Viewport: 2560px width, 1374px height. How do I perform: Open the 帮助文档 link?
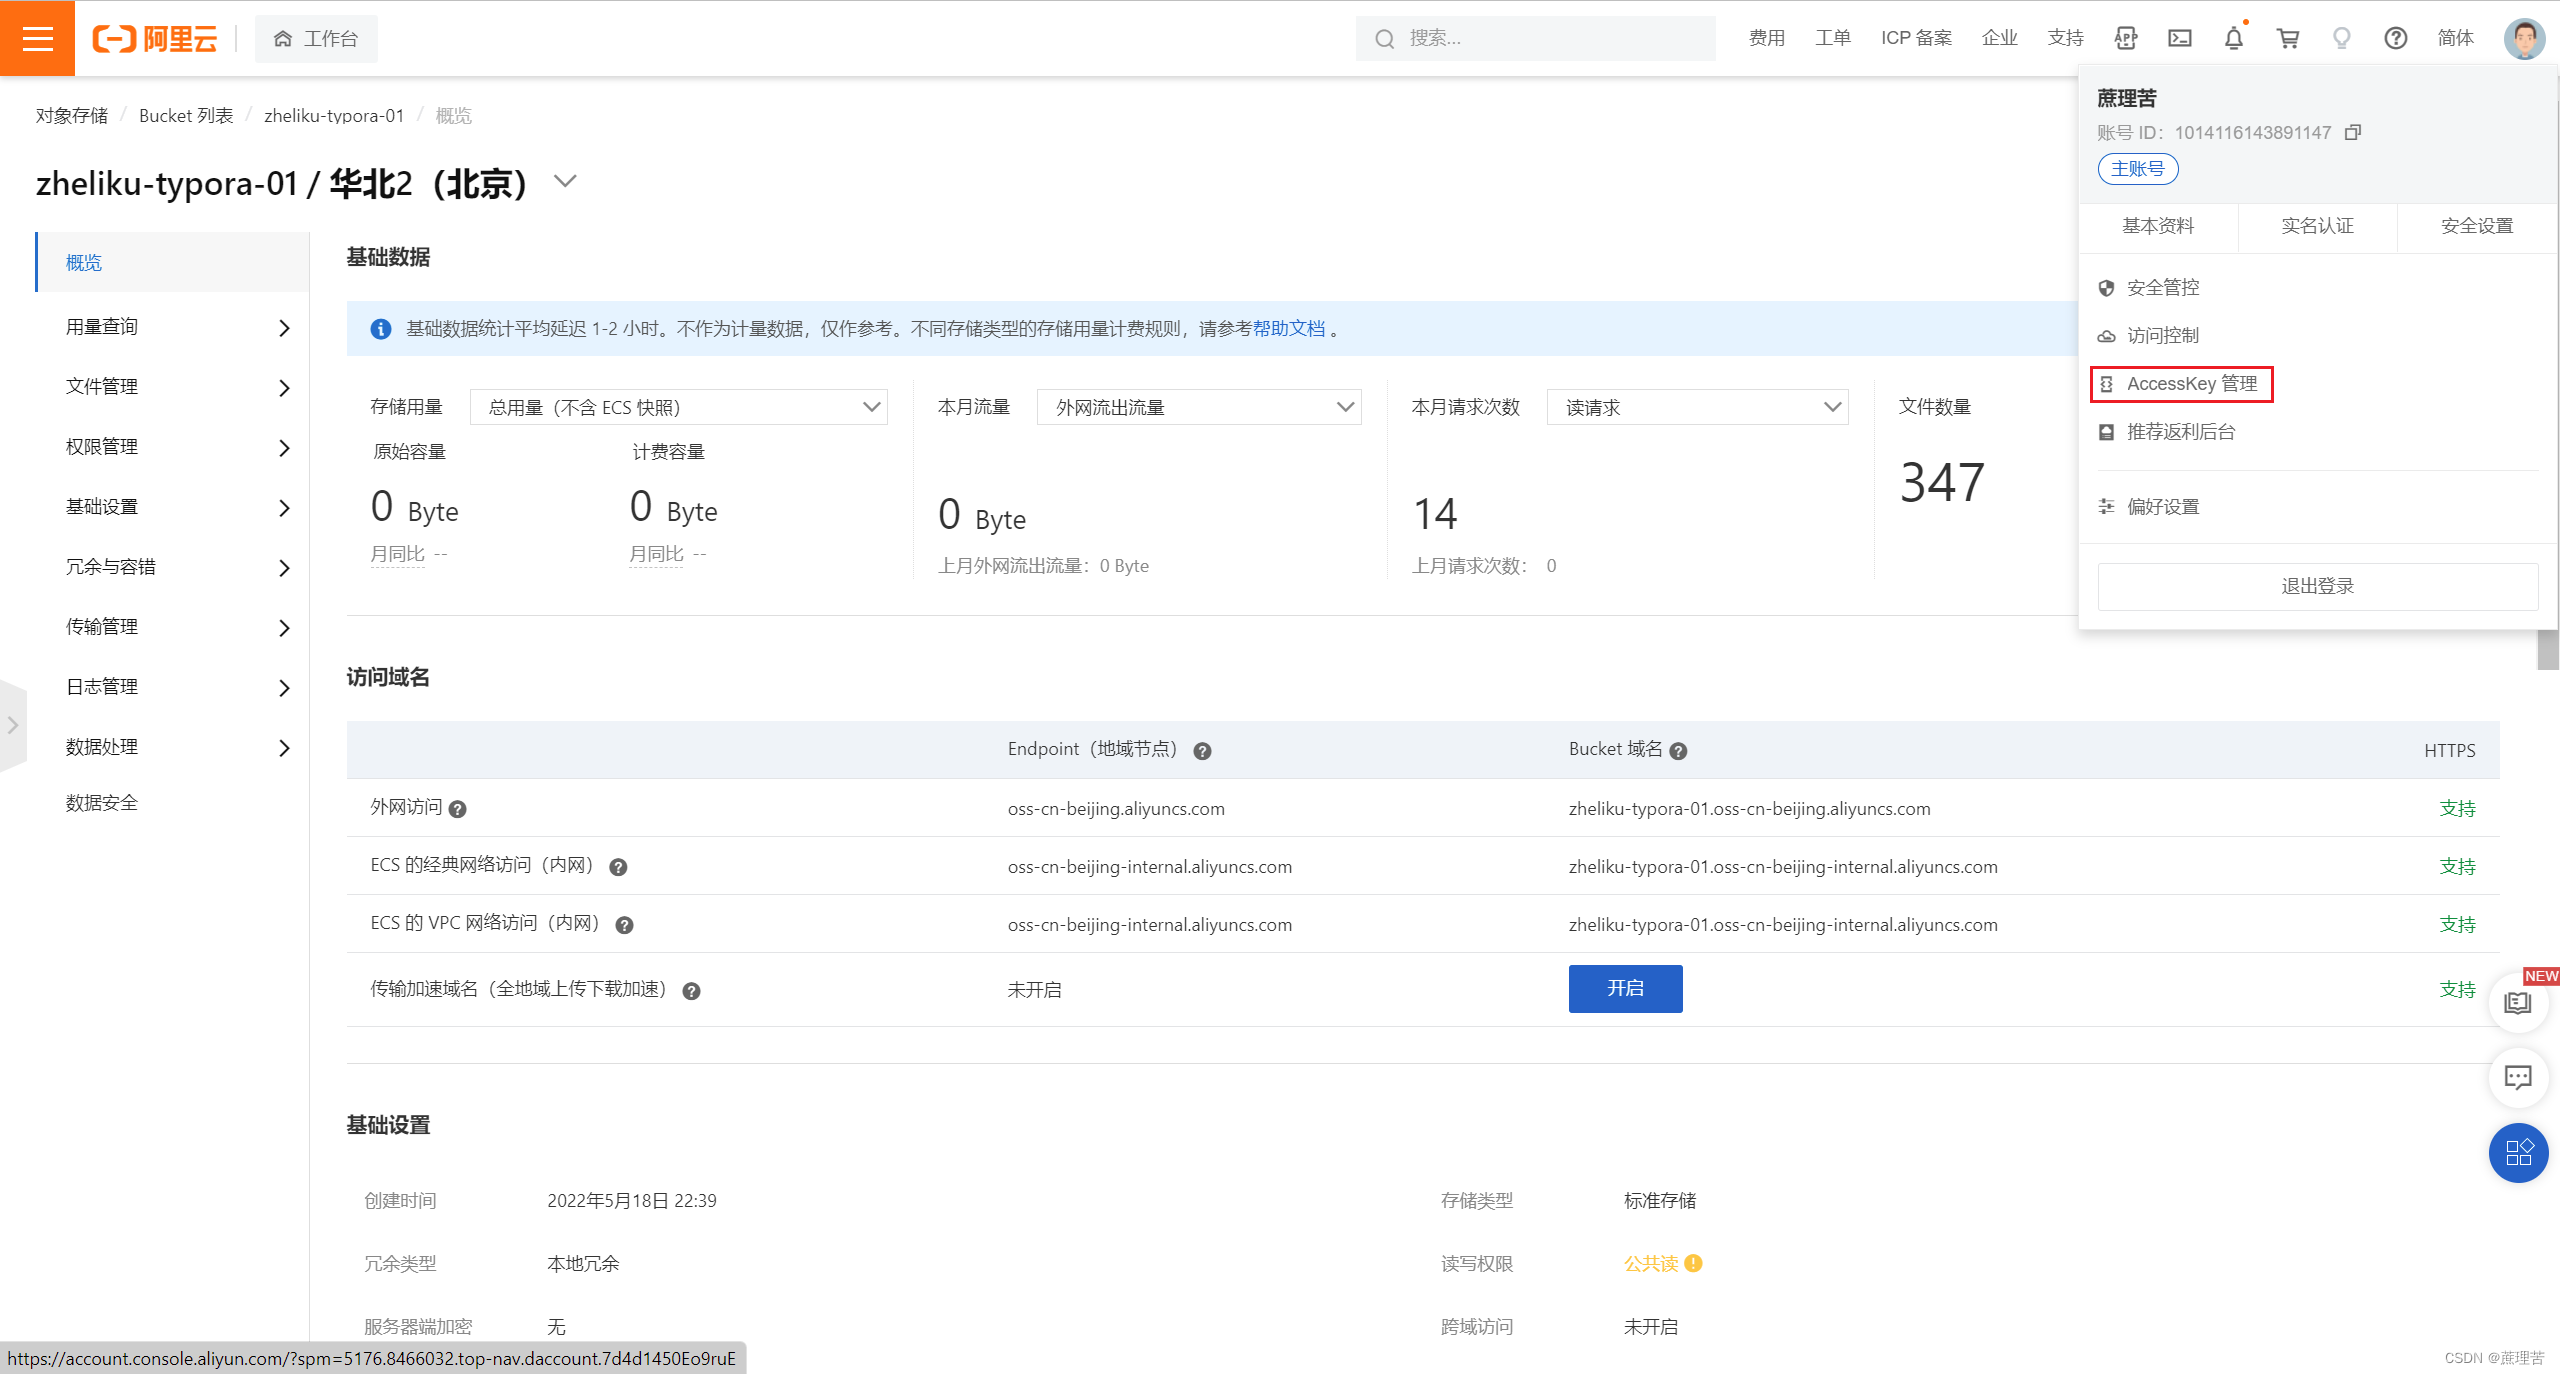tap(1289, 329)
